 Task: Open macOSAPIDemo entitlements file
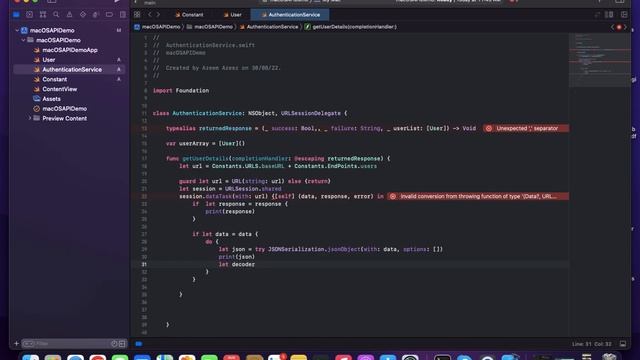pos(64,109)
